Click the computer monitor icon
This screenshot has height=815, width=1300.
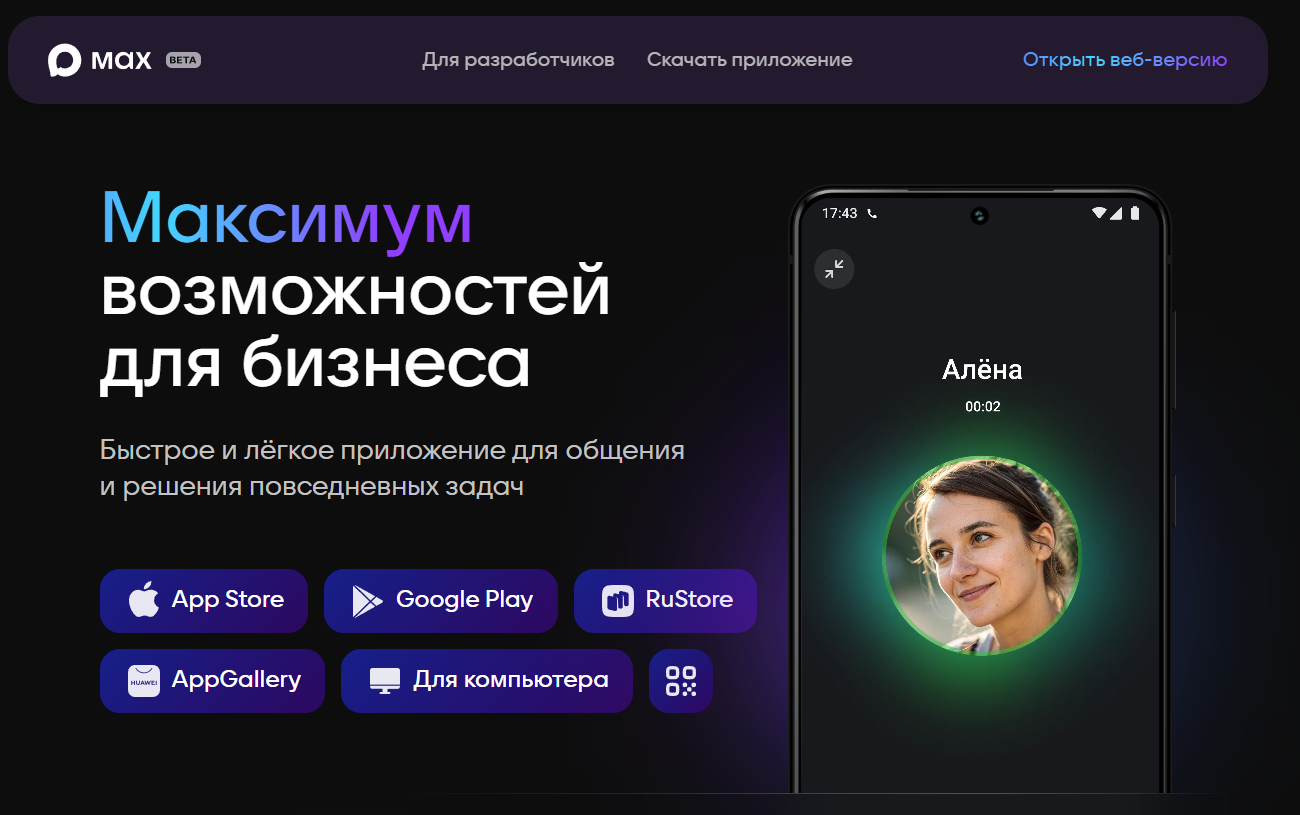(385, 681)
